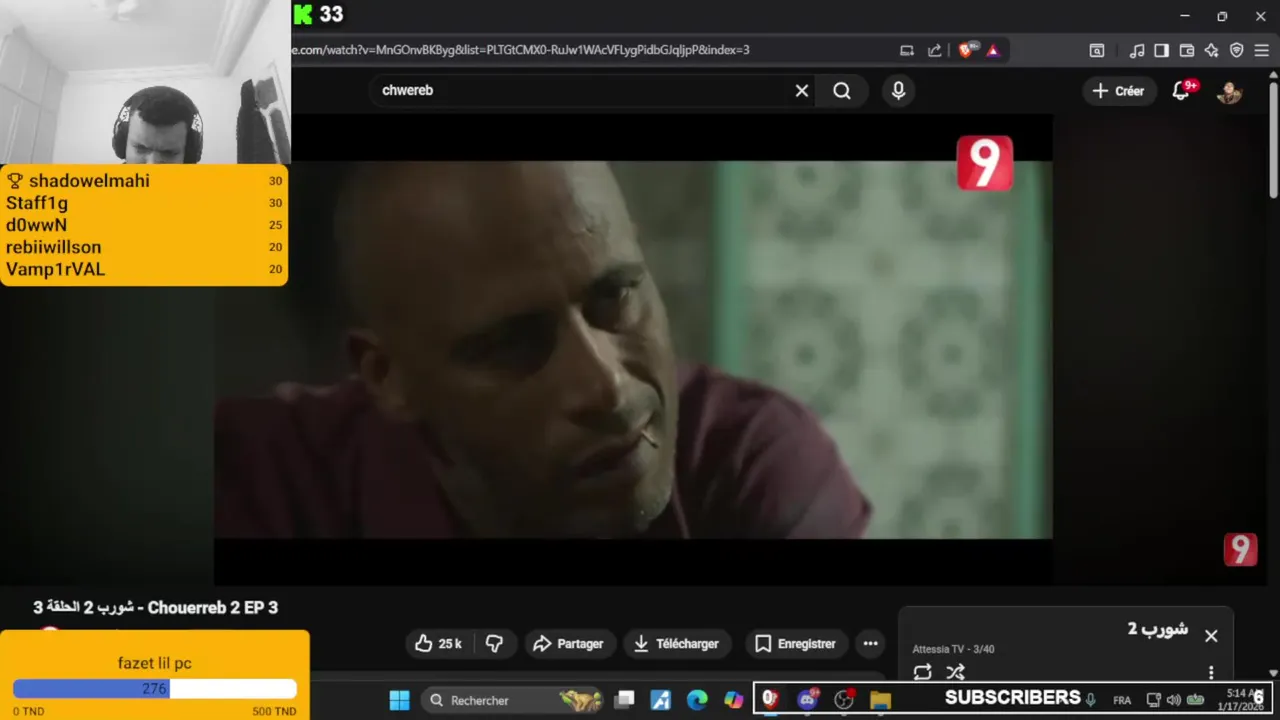Click Staff1g in the leaderboard overlay
This screenshot has height=720, width=1280.
click(x=37, y=203)
